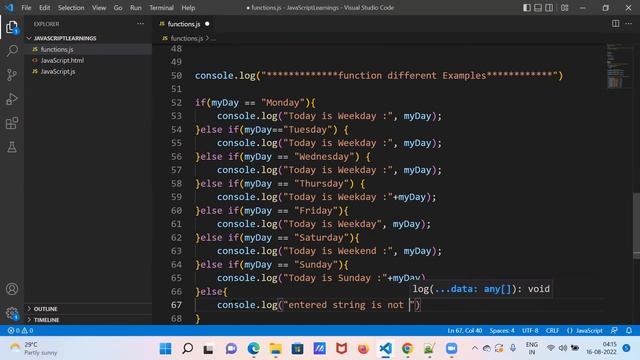640x360 pixels.
Task: Open Windows taskbar search
Action: 187,349
